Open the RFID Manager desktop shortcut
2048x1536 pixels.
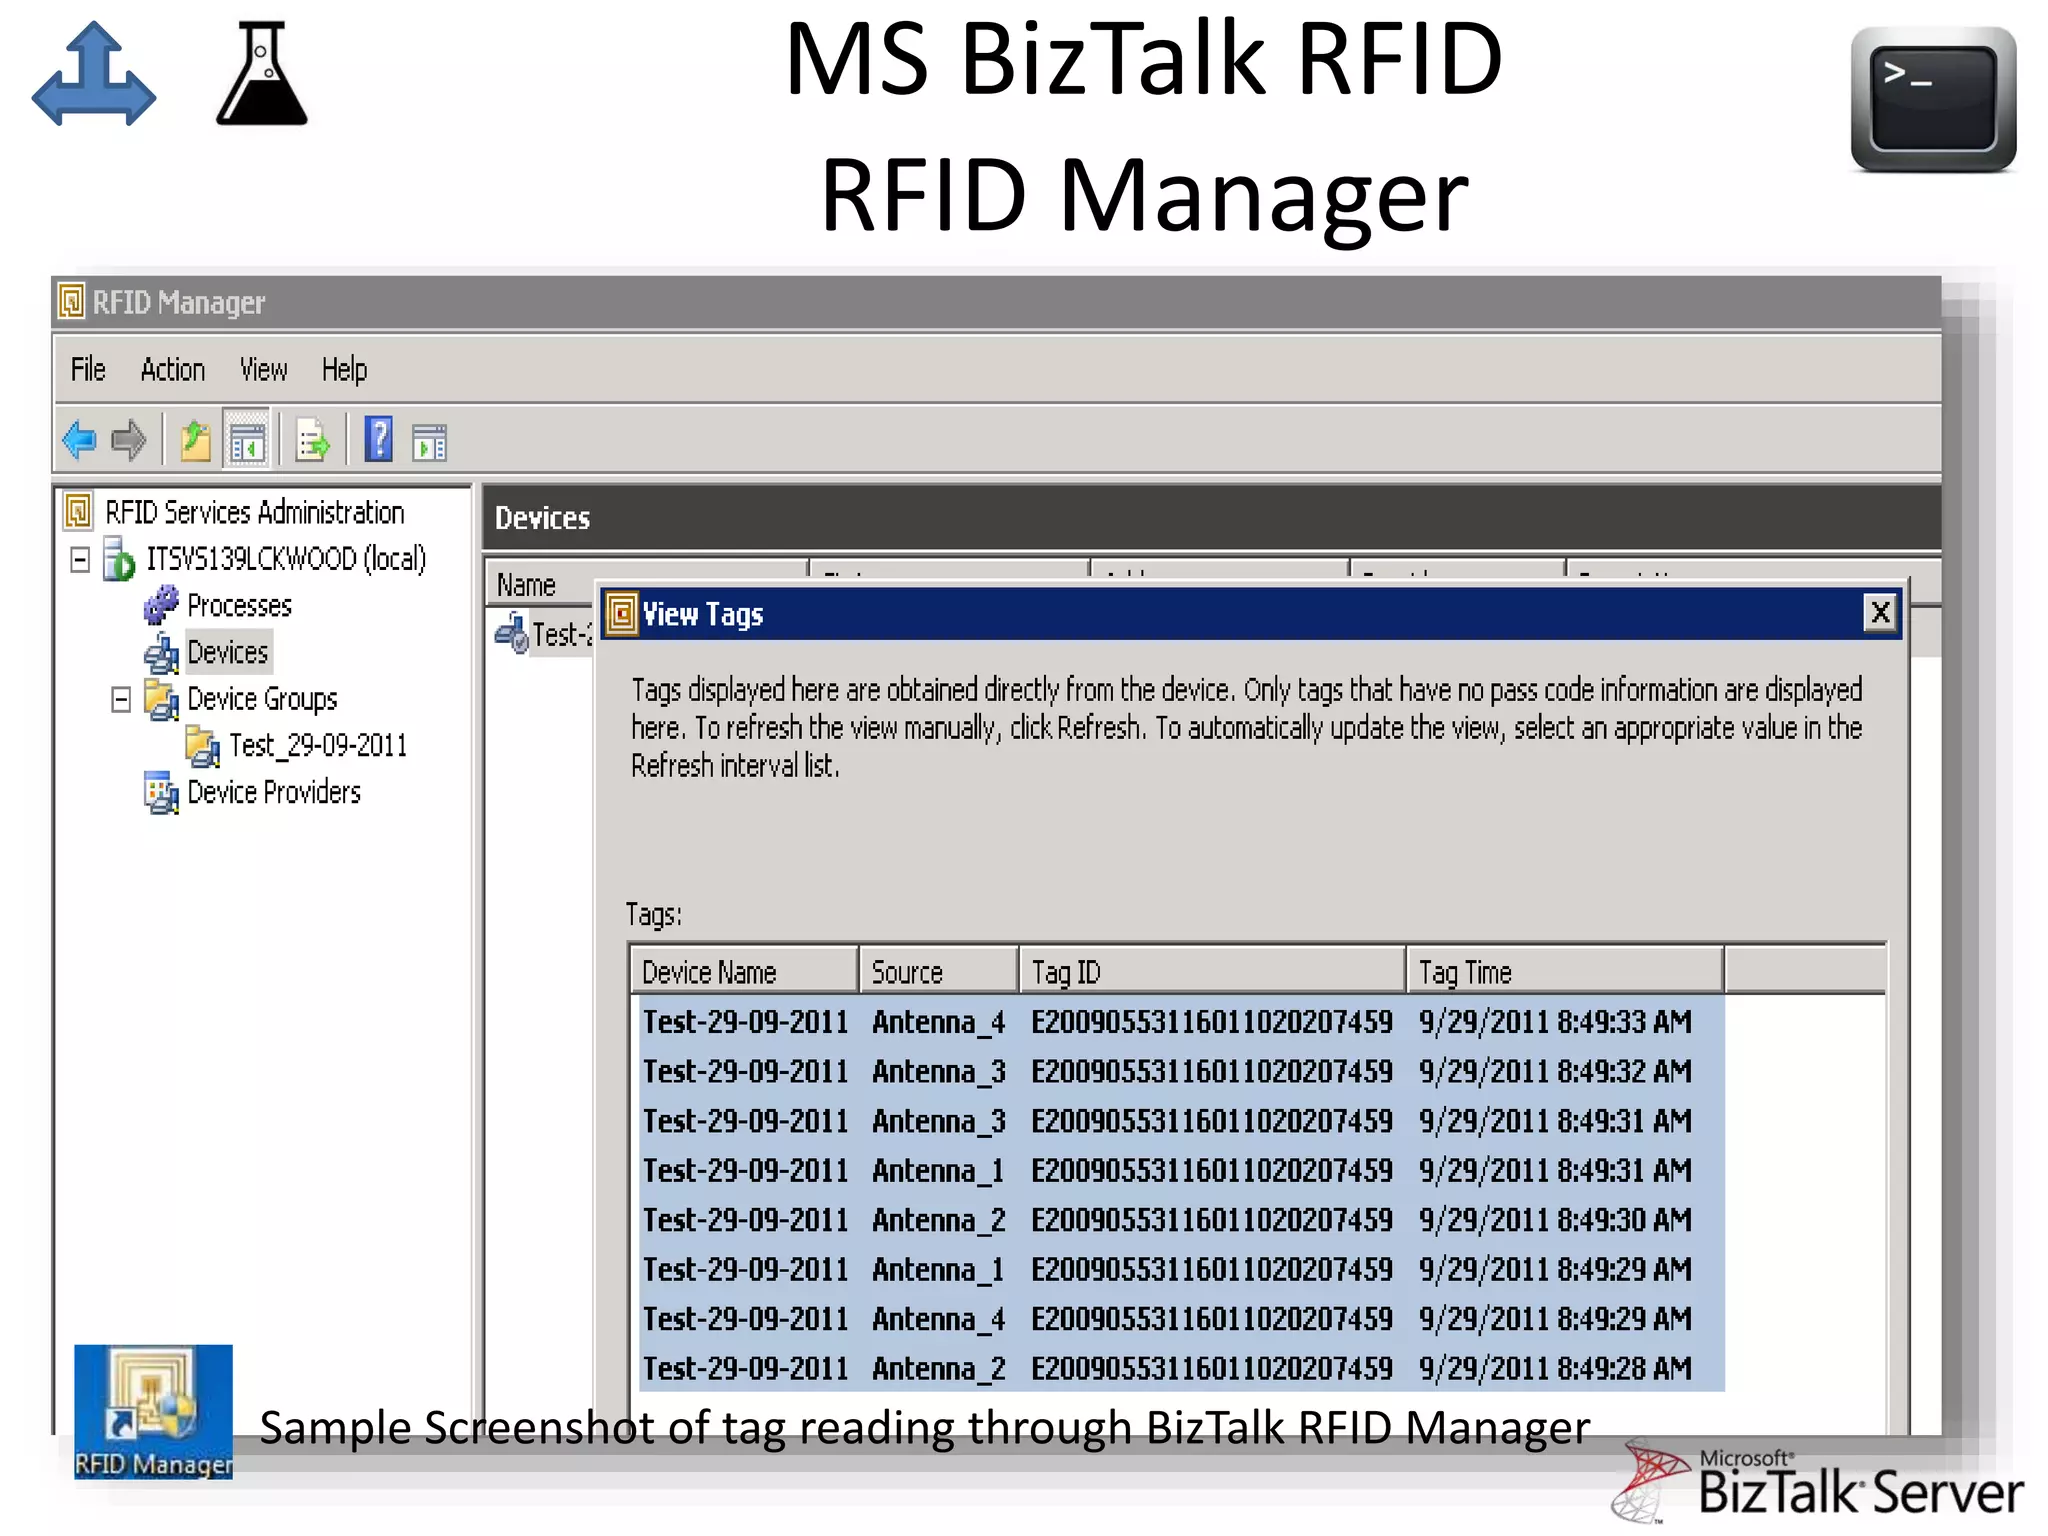click(x=153, y=1411)
